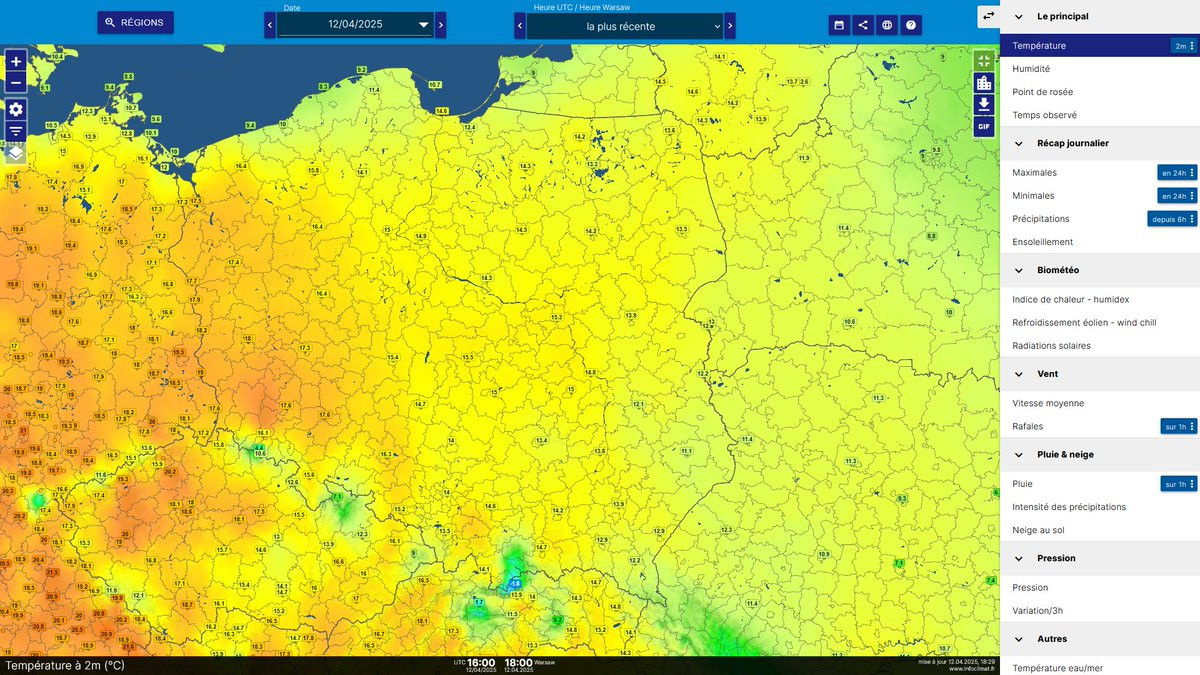The height and width of the screenshot is (675, 1200).
Task: Open 'sur 1h' option for Pluie
Action: (1179, 484)
